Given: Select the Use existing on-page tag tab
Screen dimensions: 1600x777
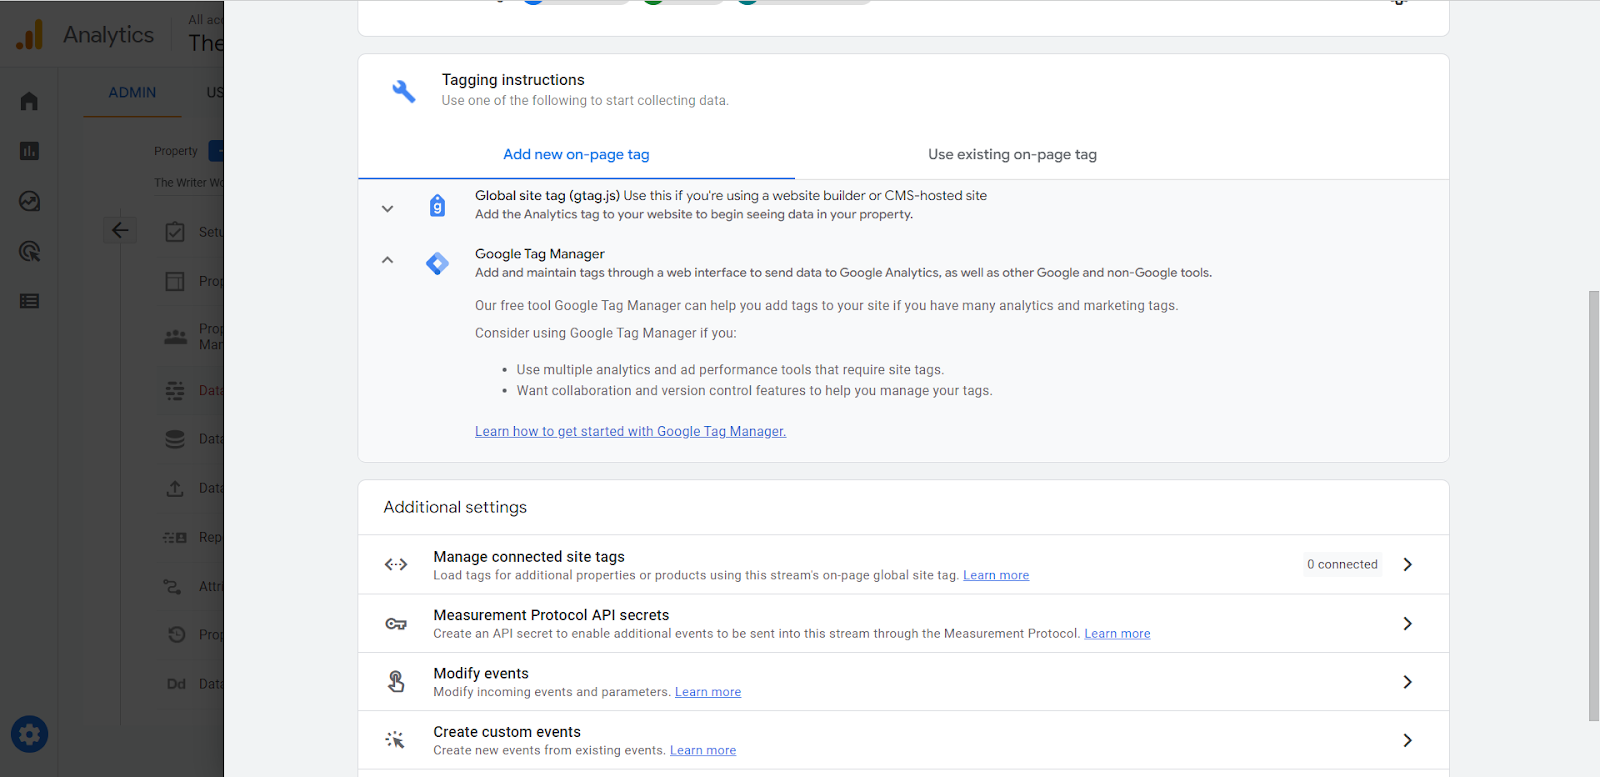Looking at the screenshot, I should click(x=1012, y=155).
